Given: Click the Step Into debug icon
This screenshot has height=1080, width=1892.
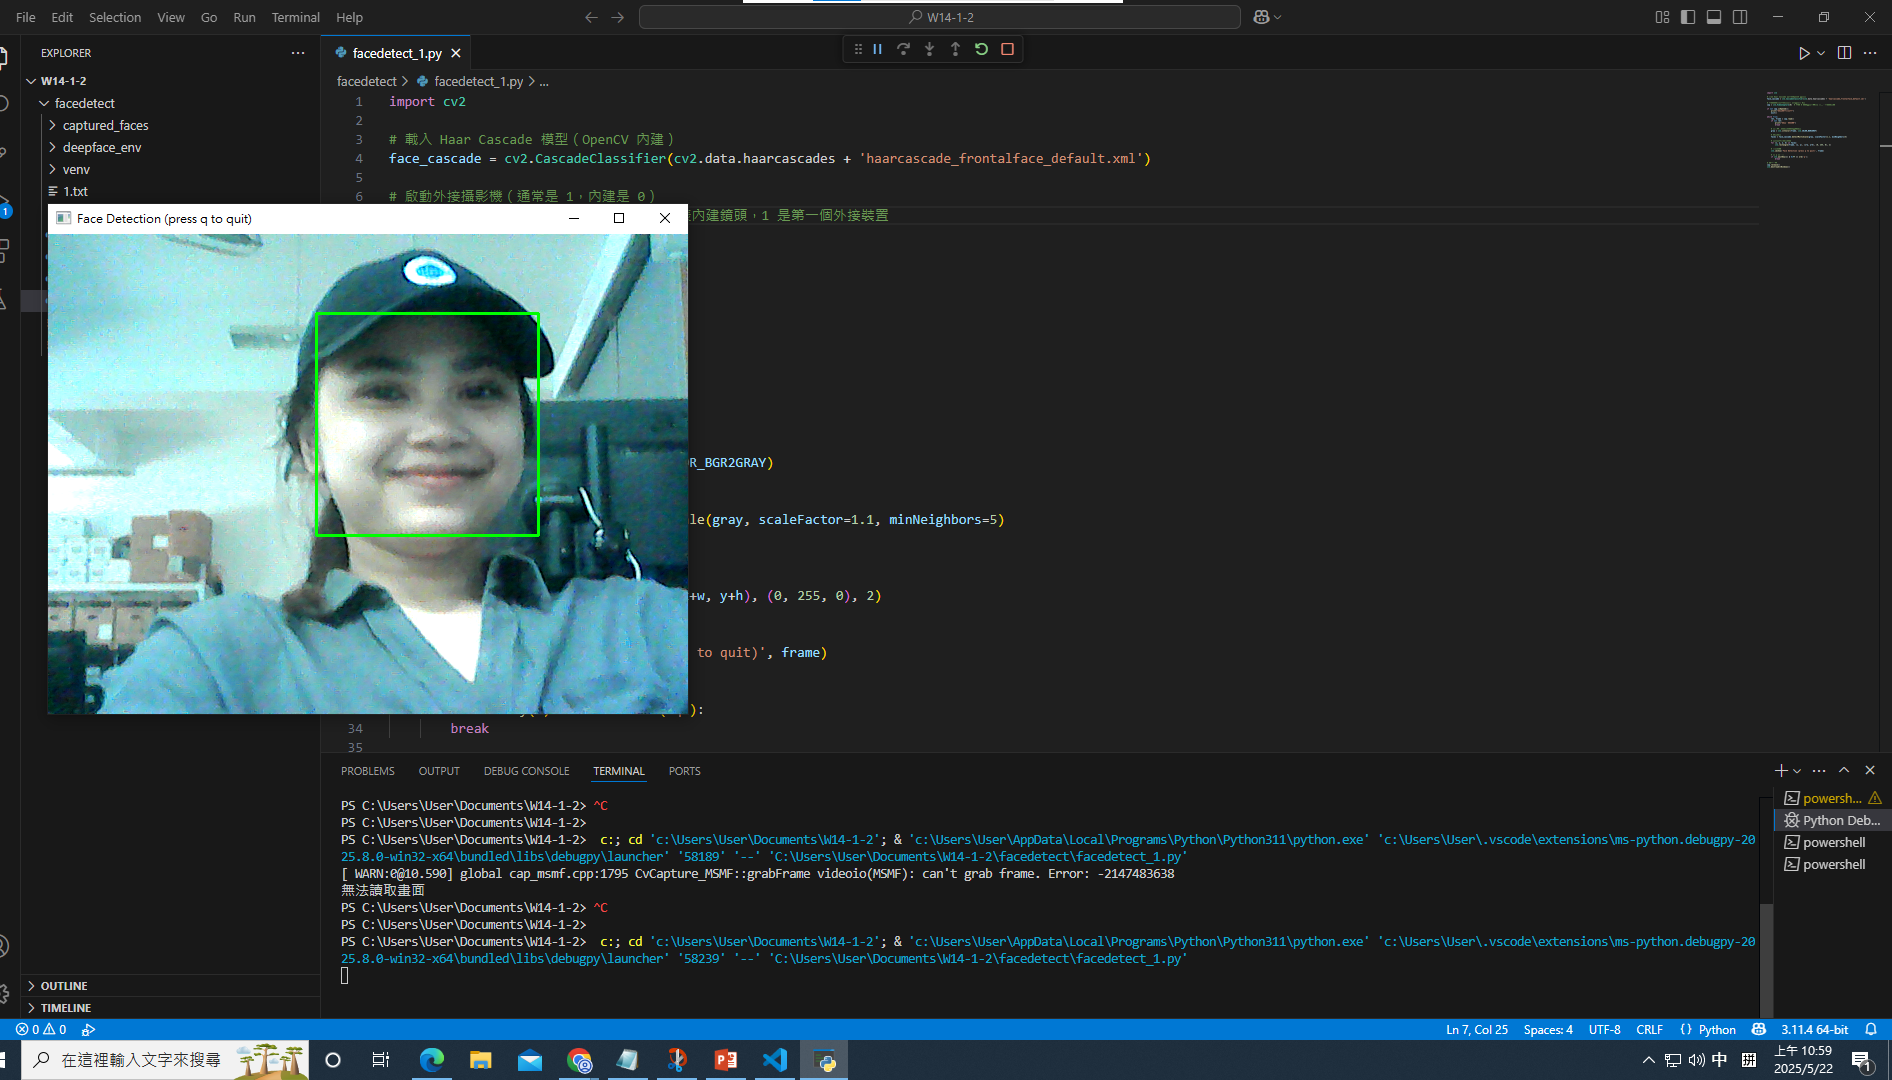Looking at the screenshot, I should [929, 49].
